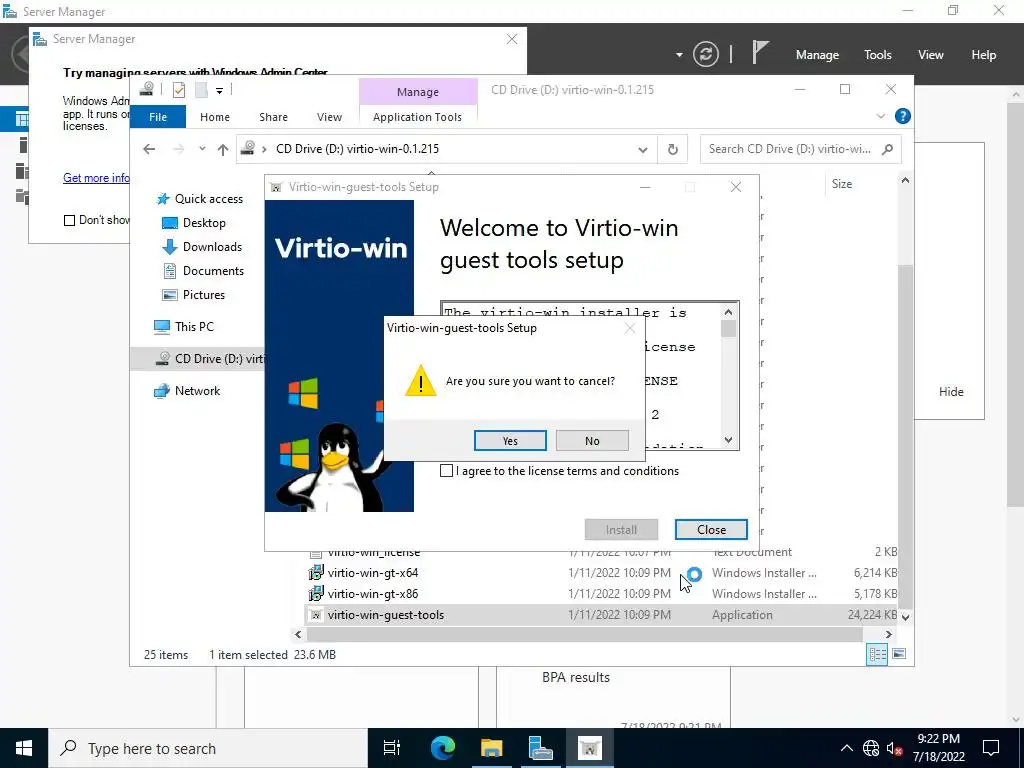Open File Explorer from taskbar
Viewport: 1024px width, 768px height.
coord(492,748)
